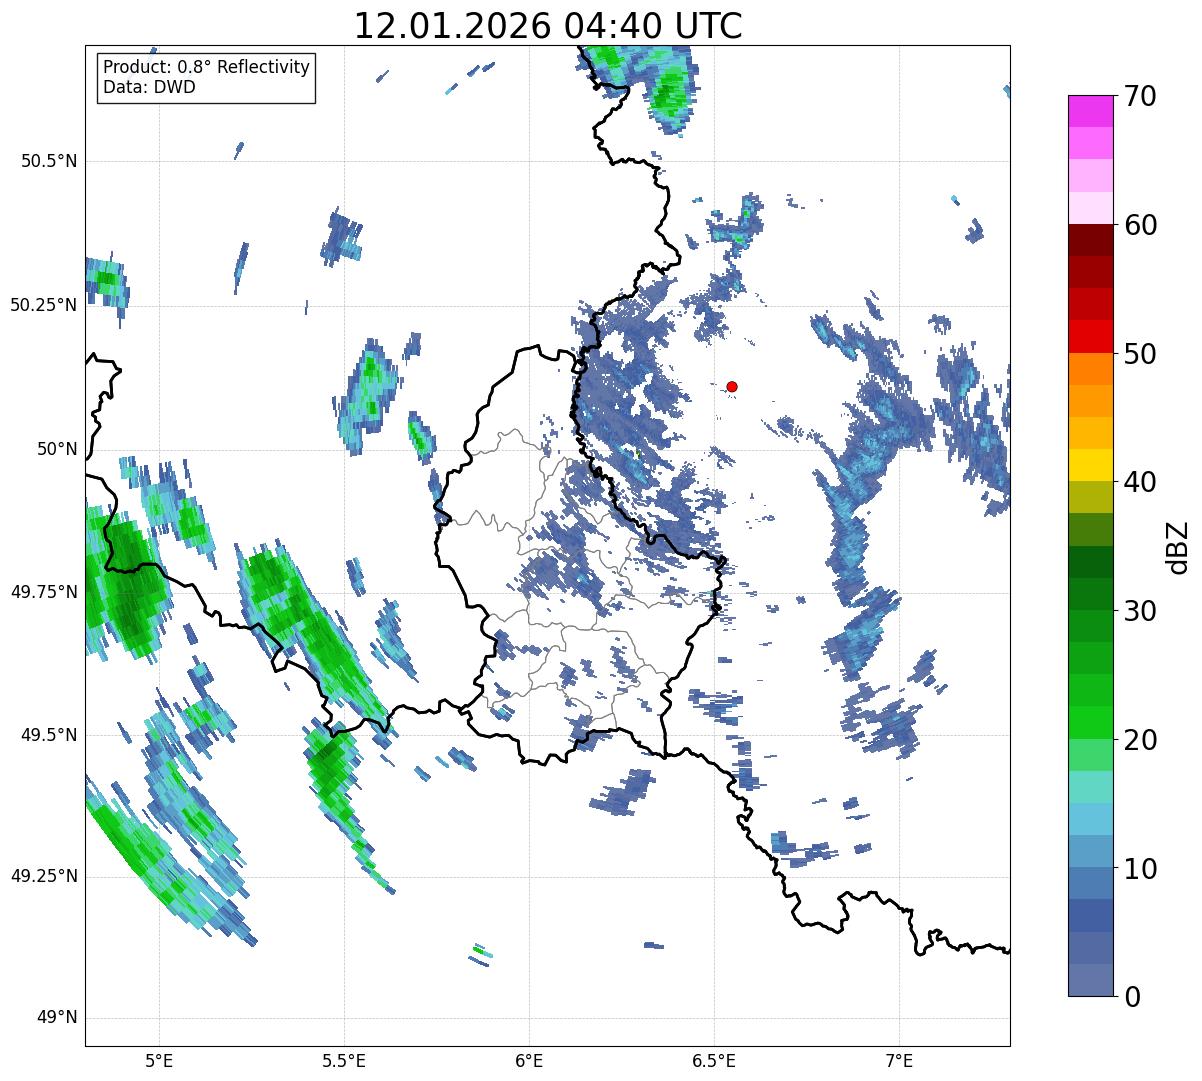This screenshot has height=1081, width=1202.
Task: Click the red radar site marker dot
Action: point(732,386)
